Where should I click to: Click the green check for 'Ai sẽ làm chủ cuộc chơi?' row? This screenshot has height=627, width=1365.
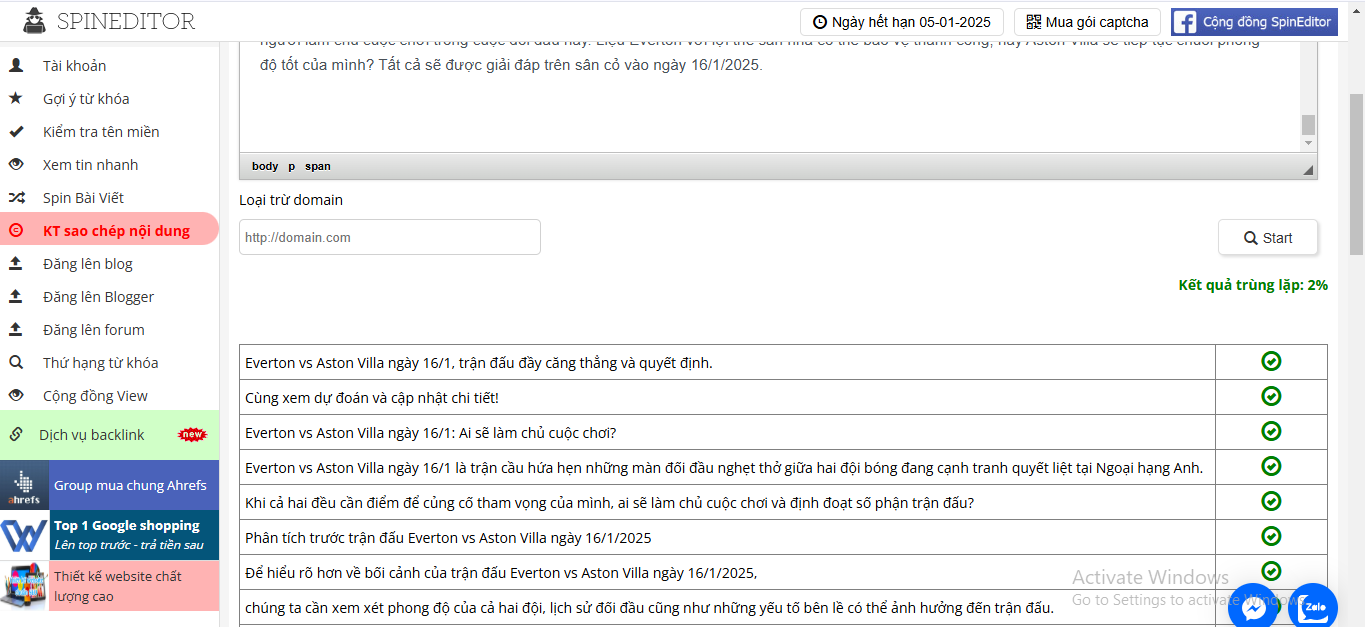(1271, 431)
